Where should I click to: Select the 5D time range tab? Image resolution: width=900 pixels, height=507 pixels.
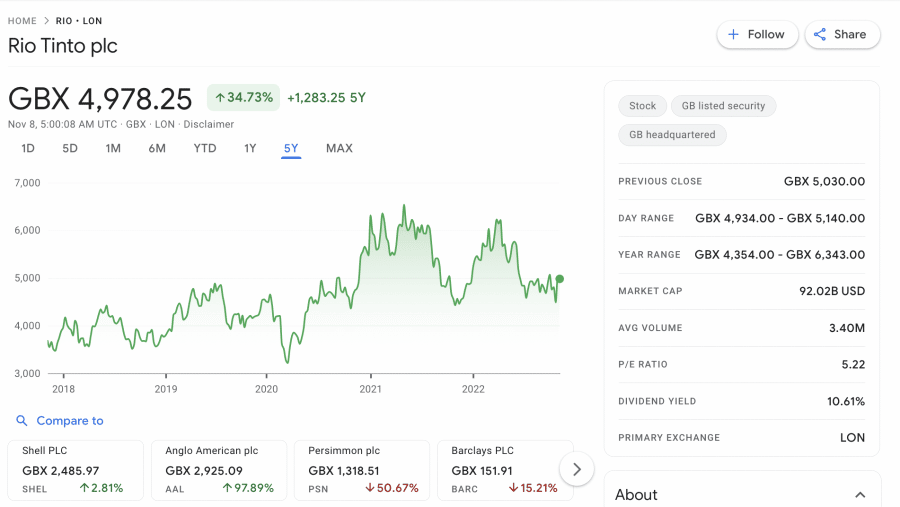(70, 148)
